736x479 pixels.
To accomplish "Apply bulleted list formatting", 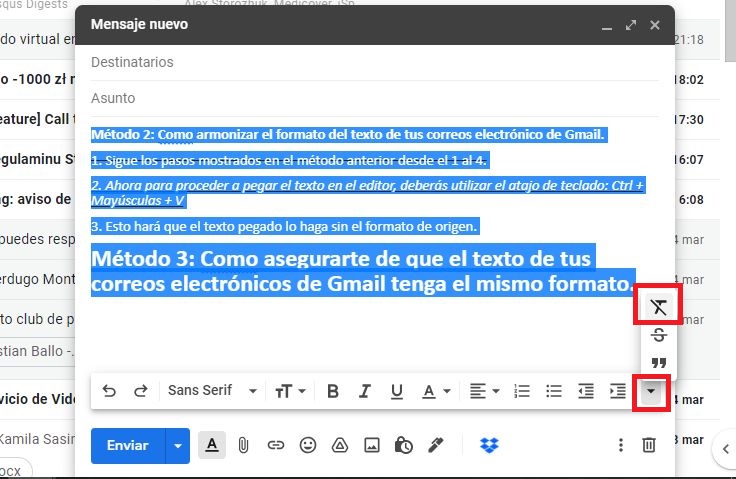I will [554, 391].
